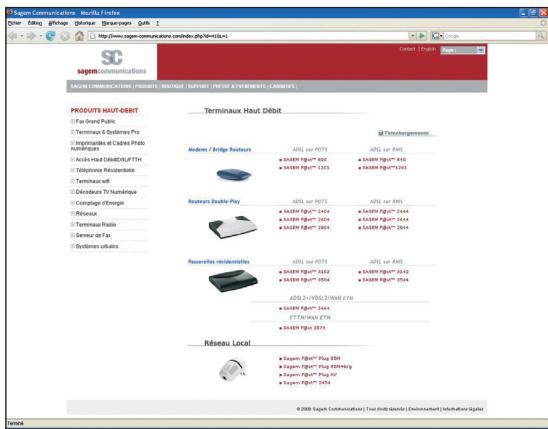This screenshot has width=548, height=429.
Task: Open the Forward history dropdown arrow
Action: pyautogui.click(x=41, y=36)
